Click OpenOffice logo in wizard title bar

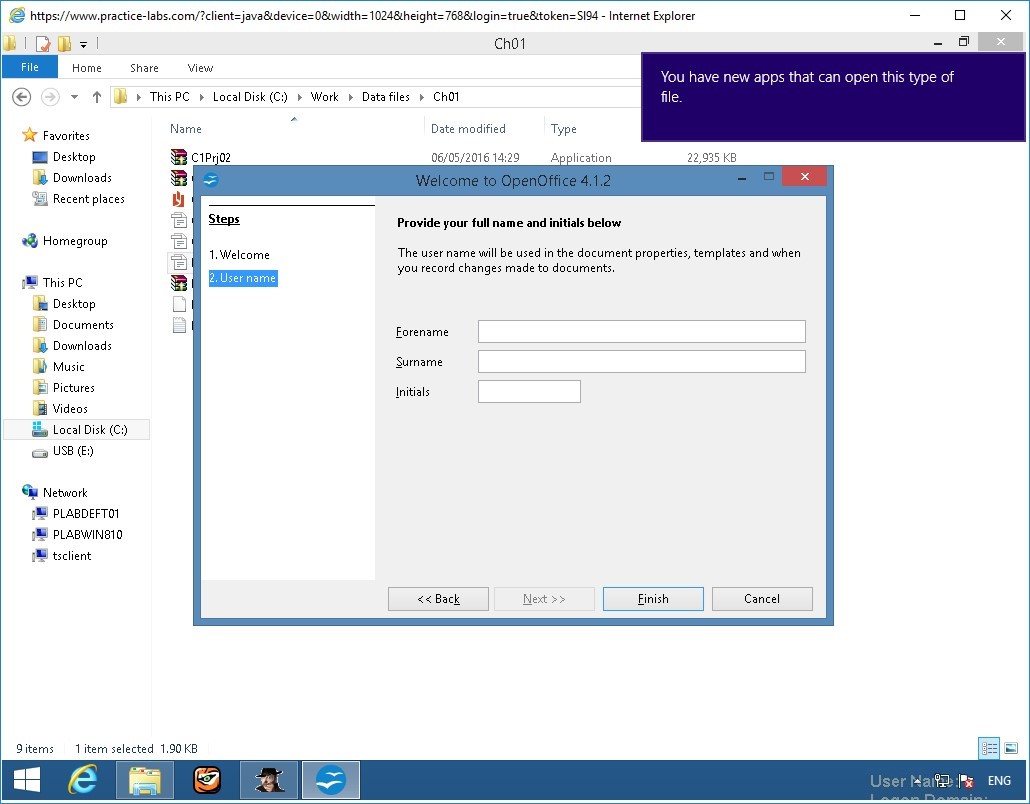pyautogui.click(x=211, y=180)
